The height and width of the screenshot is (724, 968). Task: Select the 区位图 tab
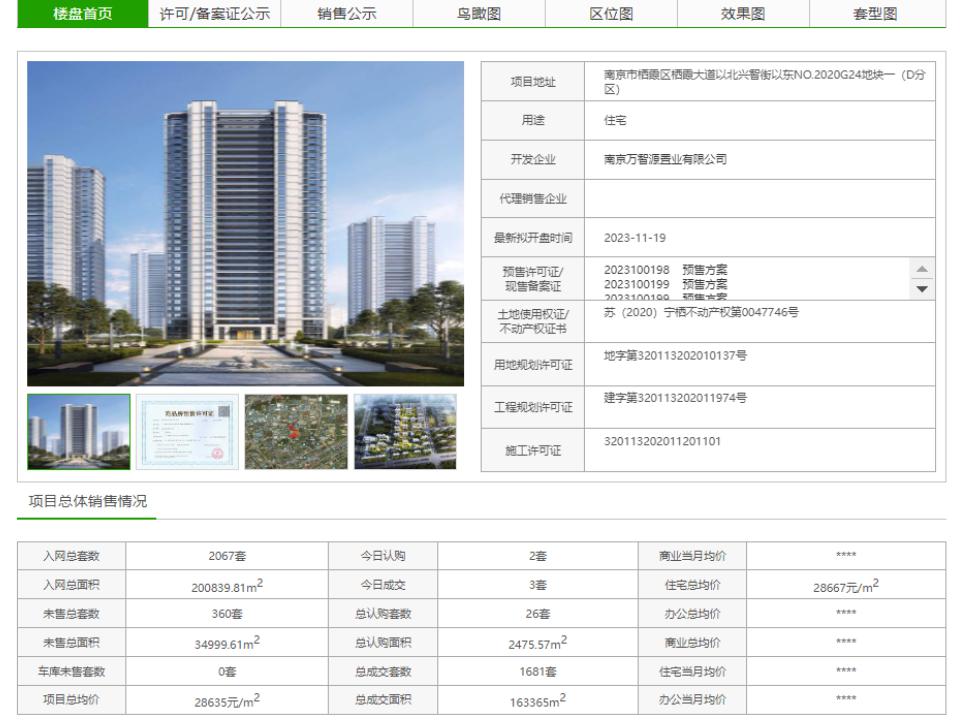click(611, 14)
